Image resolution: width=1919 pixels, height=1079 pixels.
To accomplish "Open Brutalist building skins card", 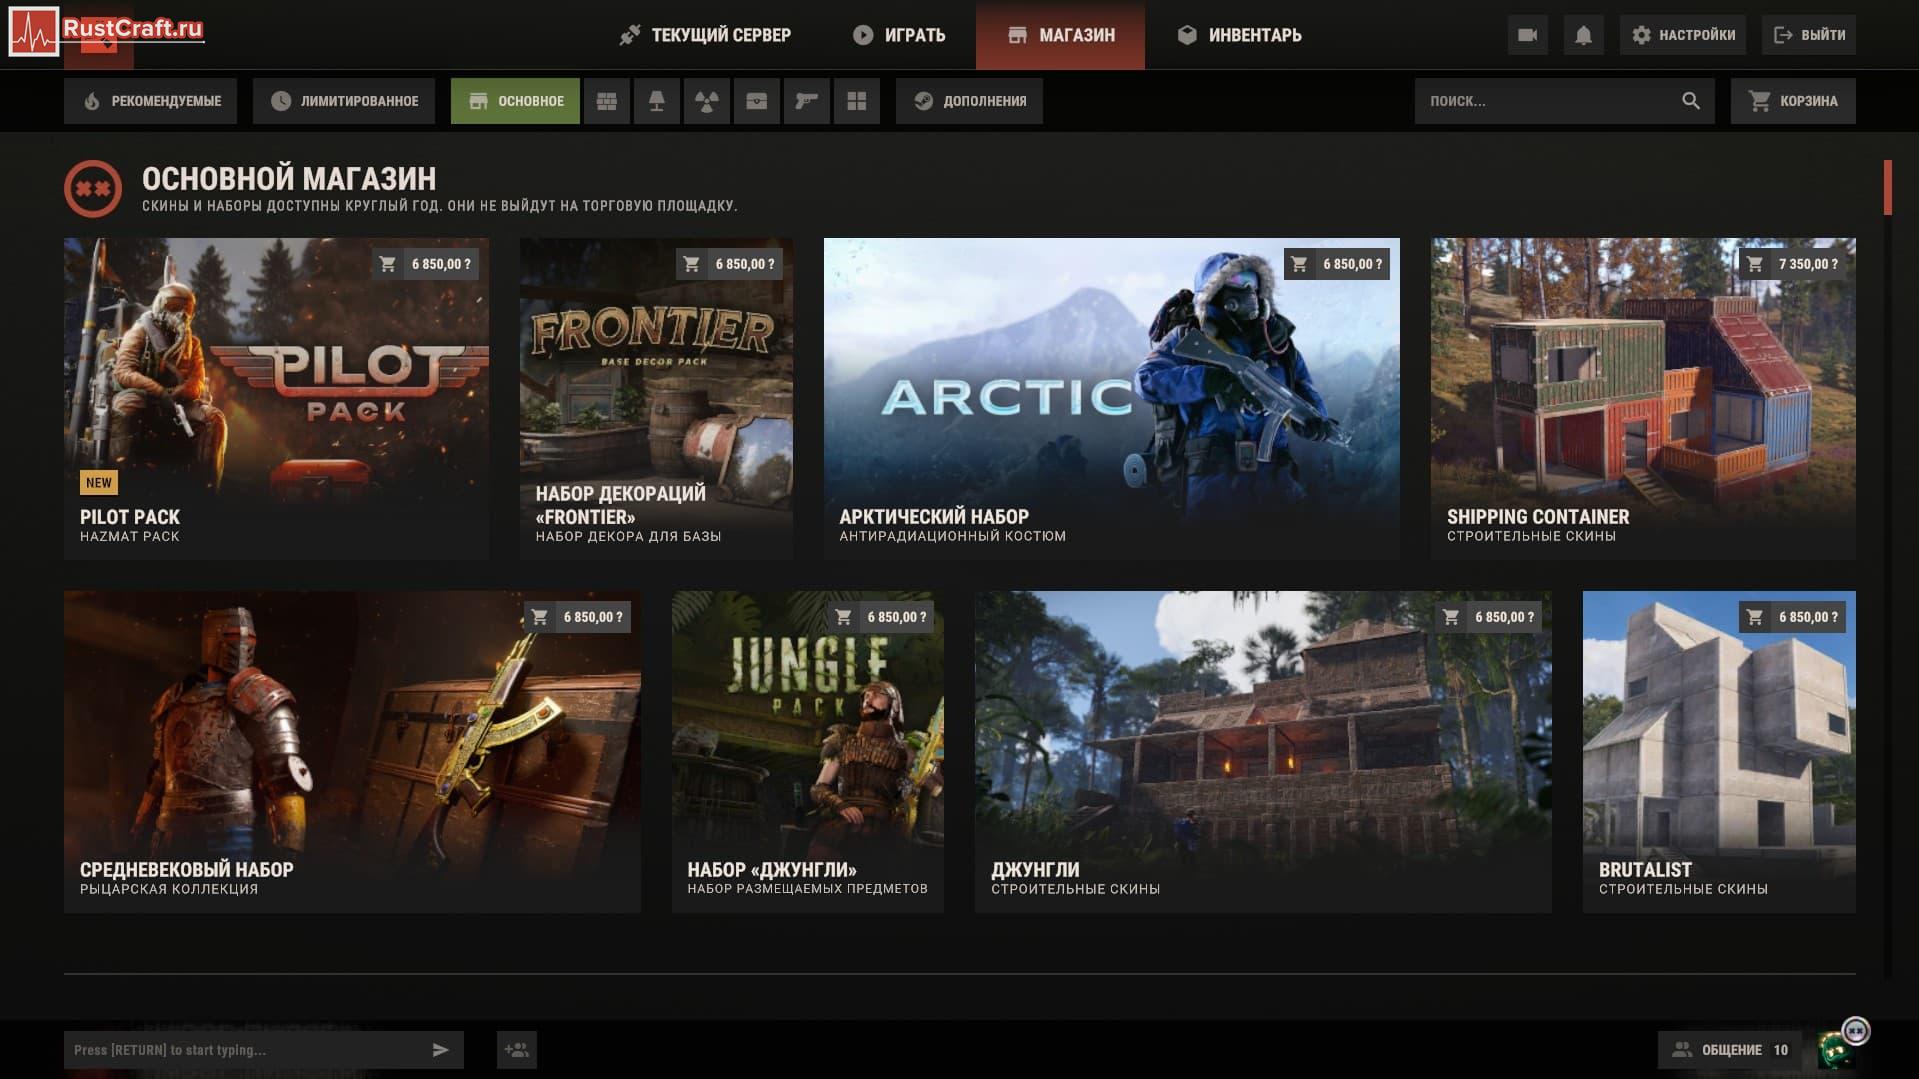I will click(x=1719, y=752).
